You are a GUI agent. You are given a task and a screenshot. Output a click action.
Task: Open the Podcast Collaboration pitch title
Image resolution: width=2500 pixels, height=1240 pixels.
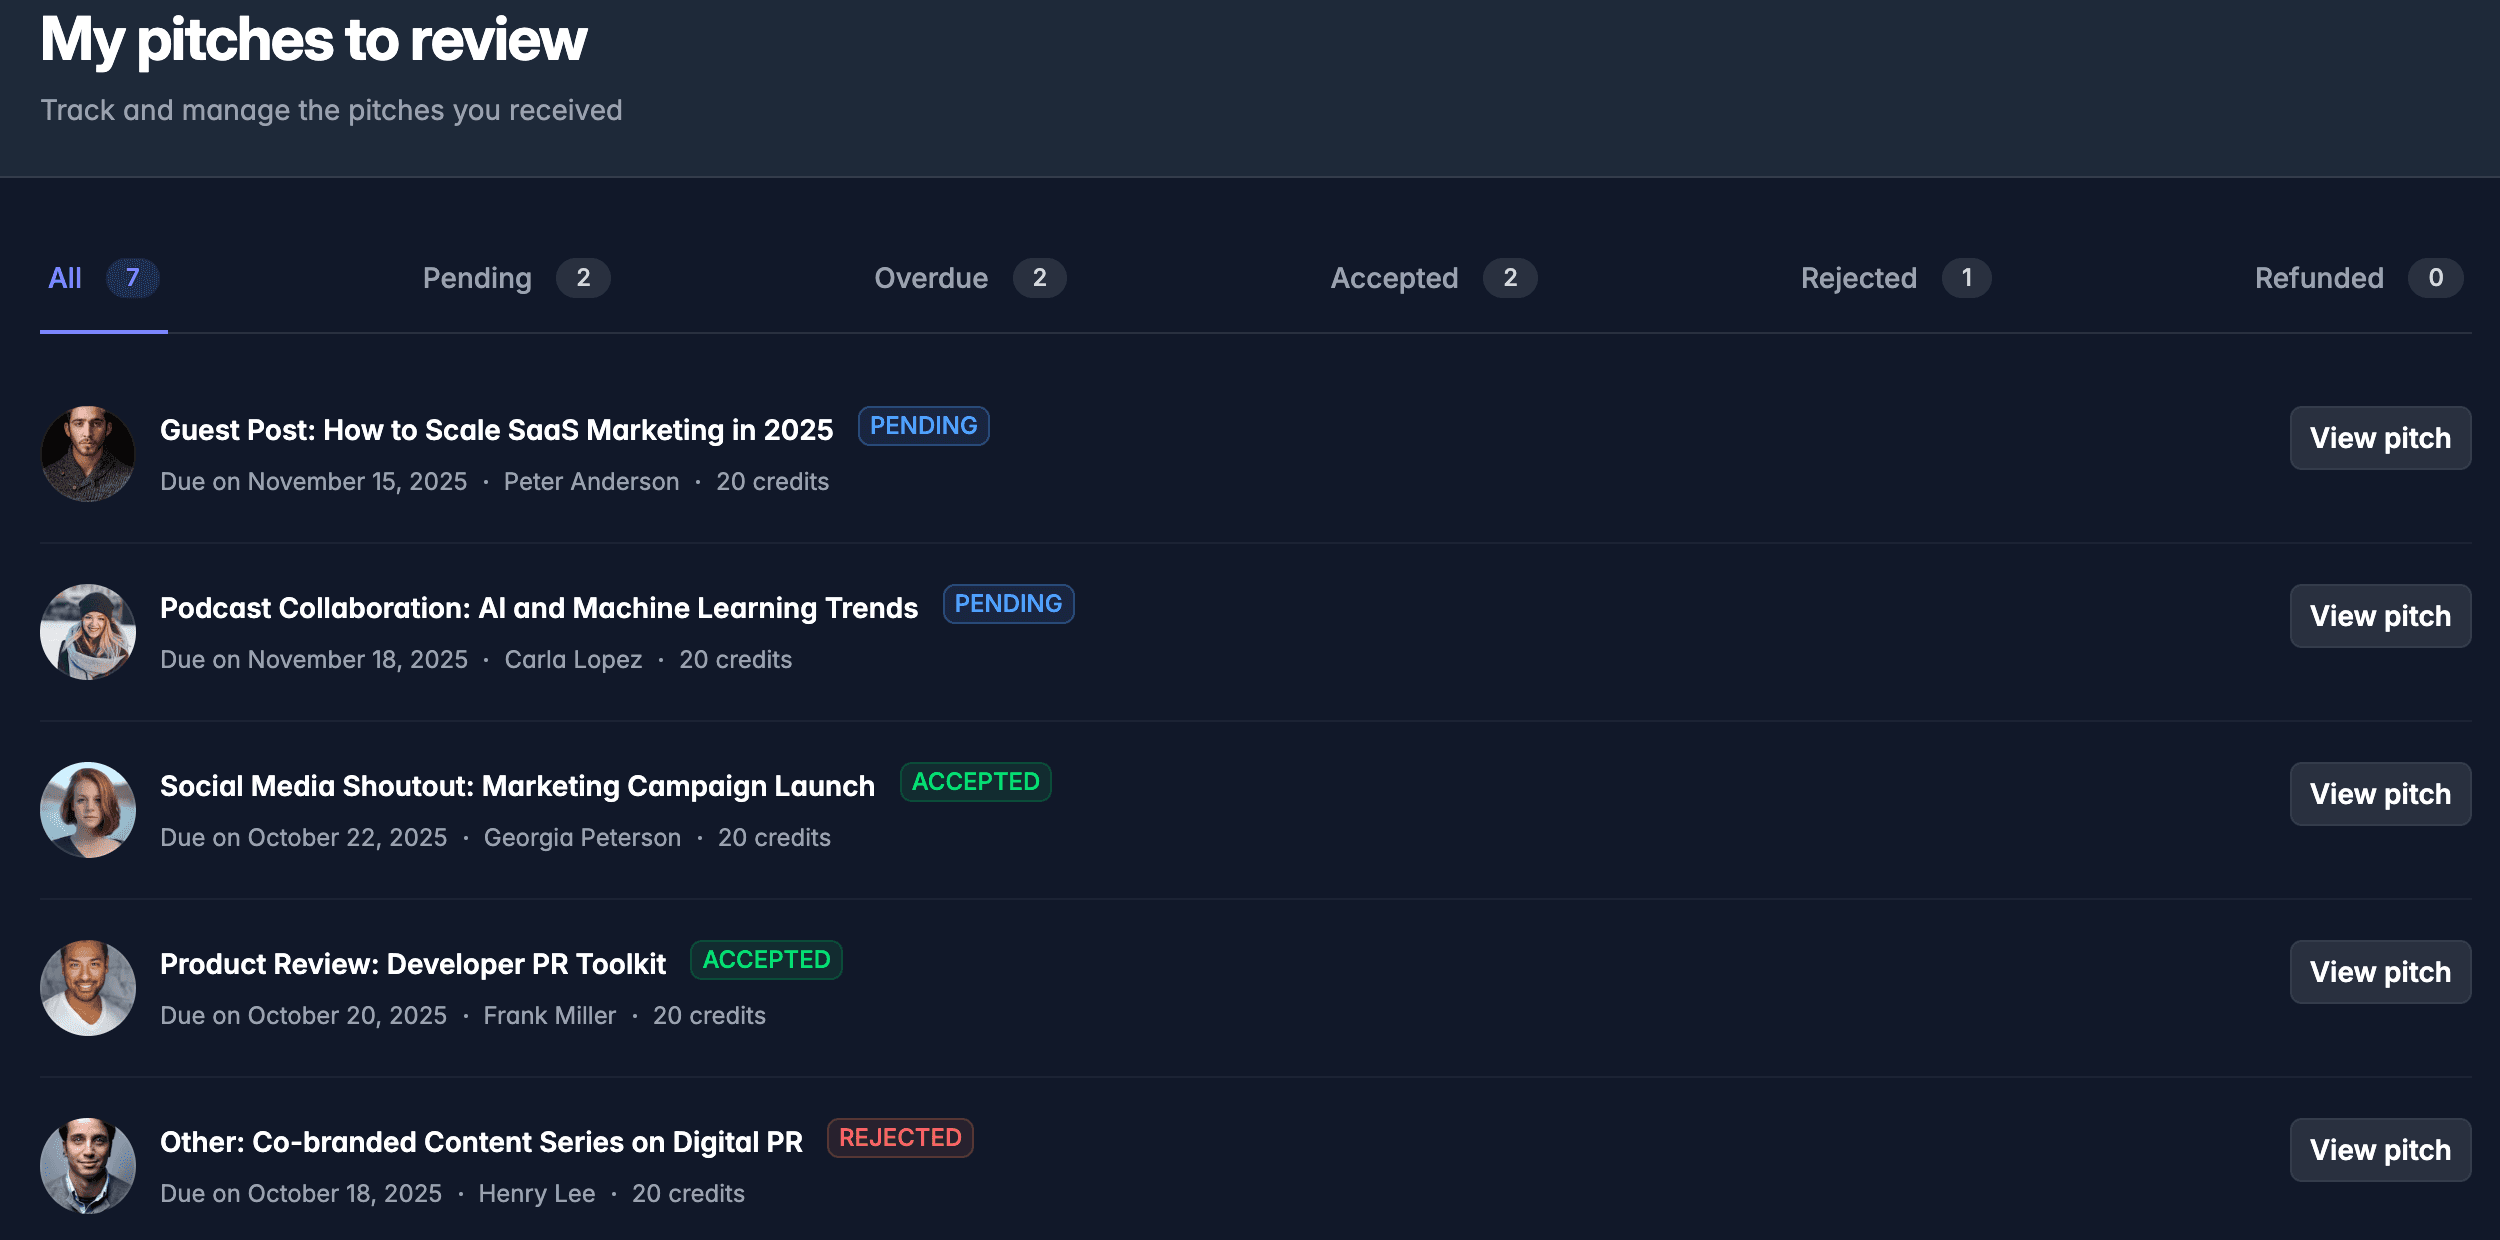[538, 608]
